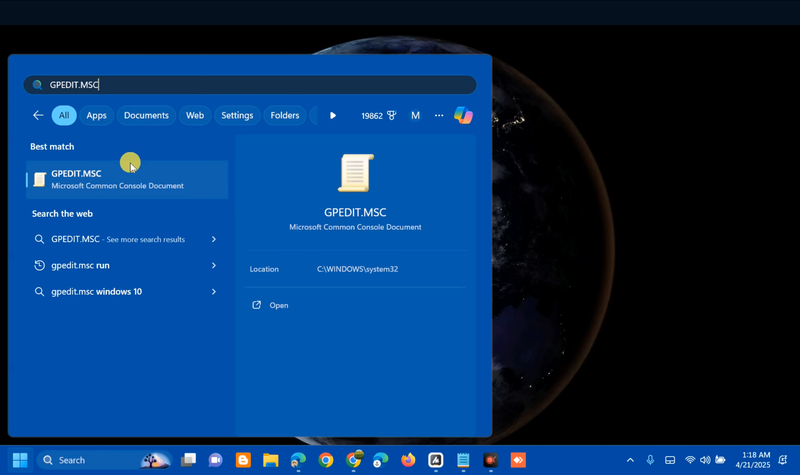Go back using the left arrow
This screenshot has width=800, height=475.
[x=38, y=115]
